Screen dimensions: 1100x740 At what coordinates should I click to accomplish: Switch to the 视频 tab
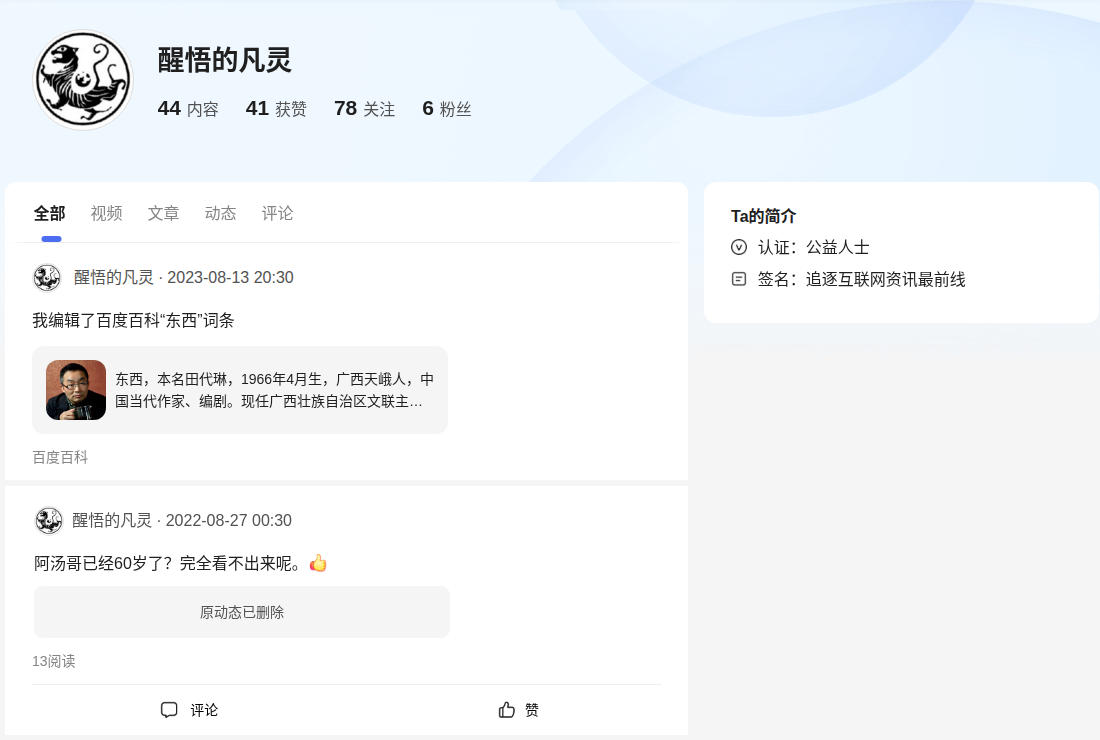point(106,213)
